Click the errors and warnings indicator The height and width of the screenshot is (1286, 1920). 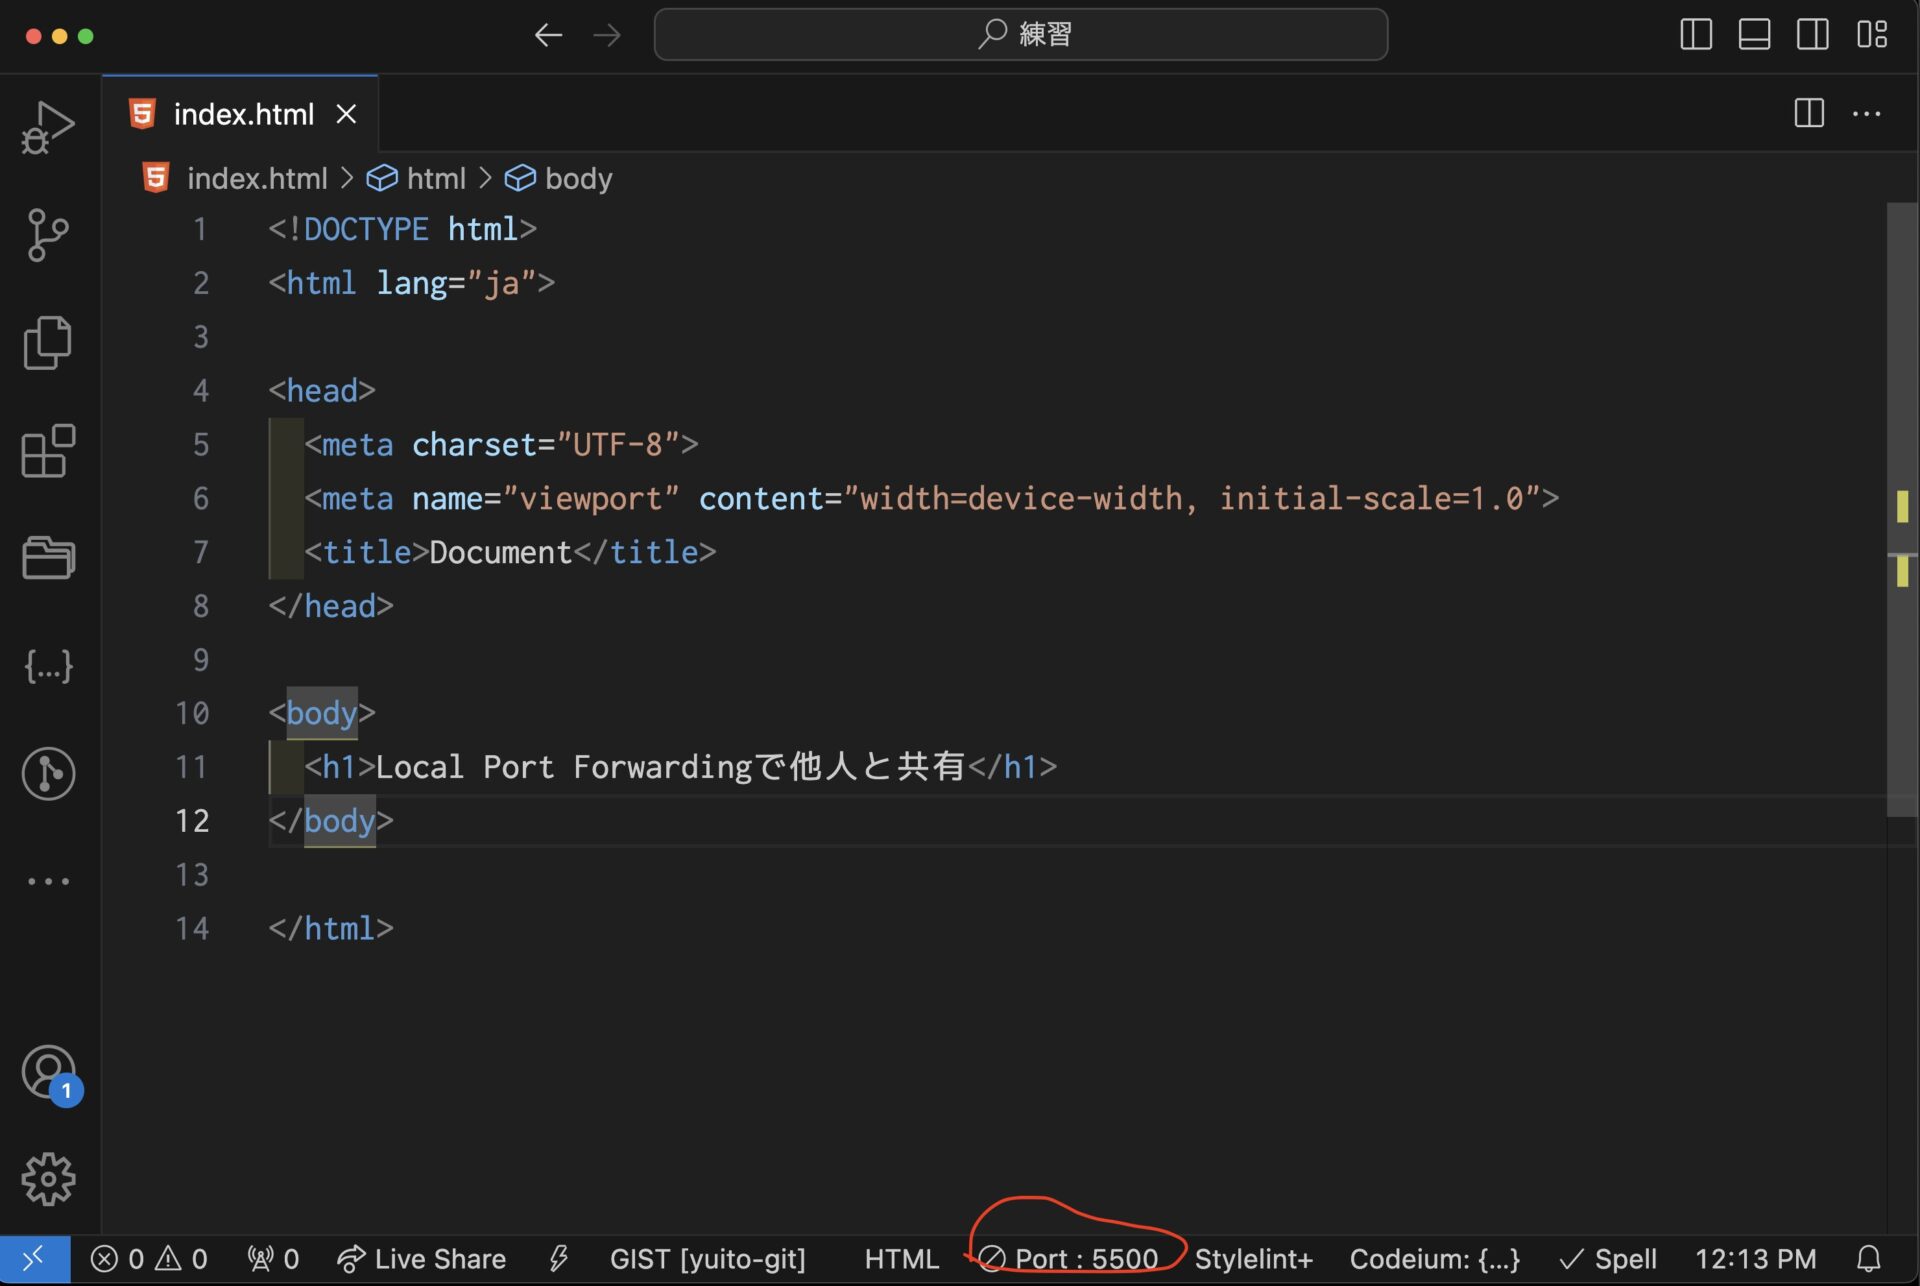click(x=148, y=1258)
